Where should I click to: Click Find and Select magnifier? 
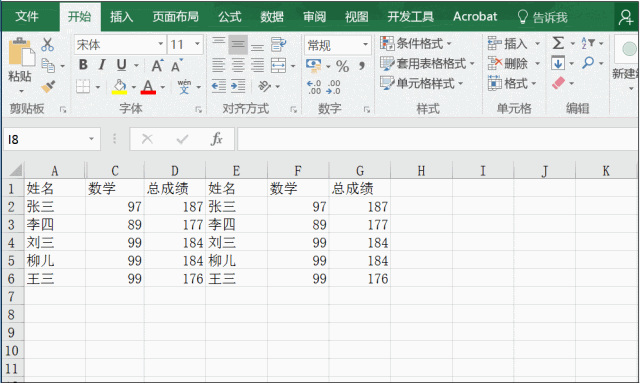tap(588, 63)
